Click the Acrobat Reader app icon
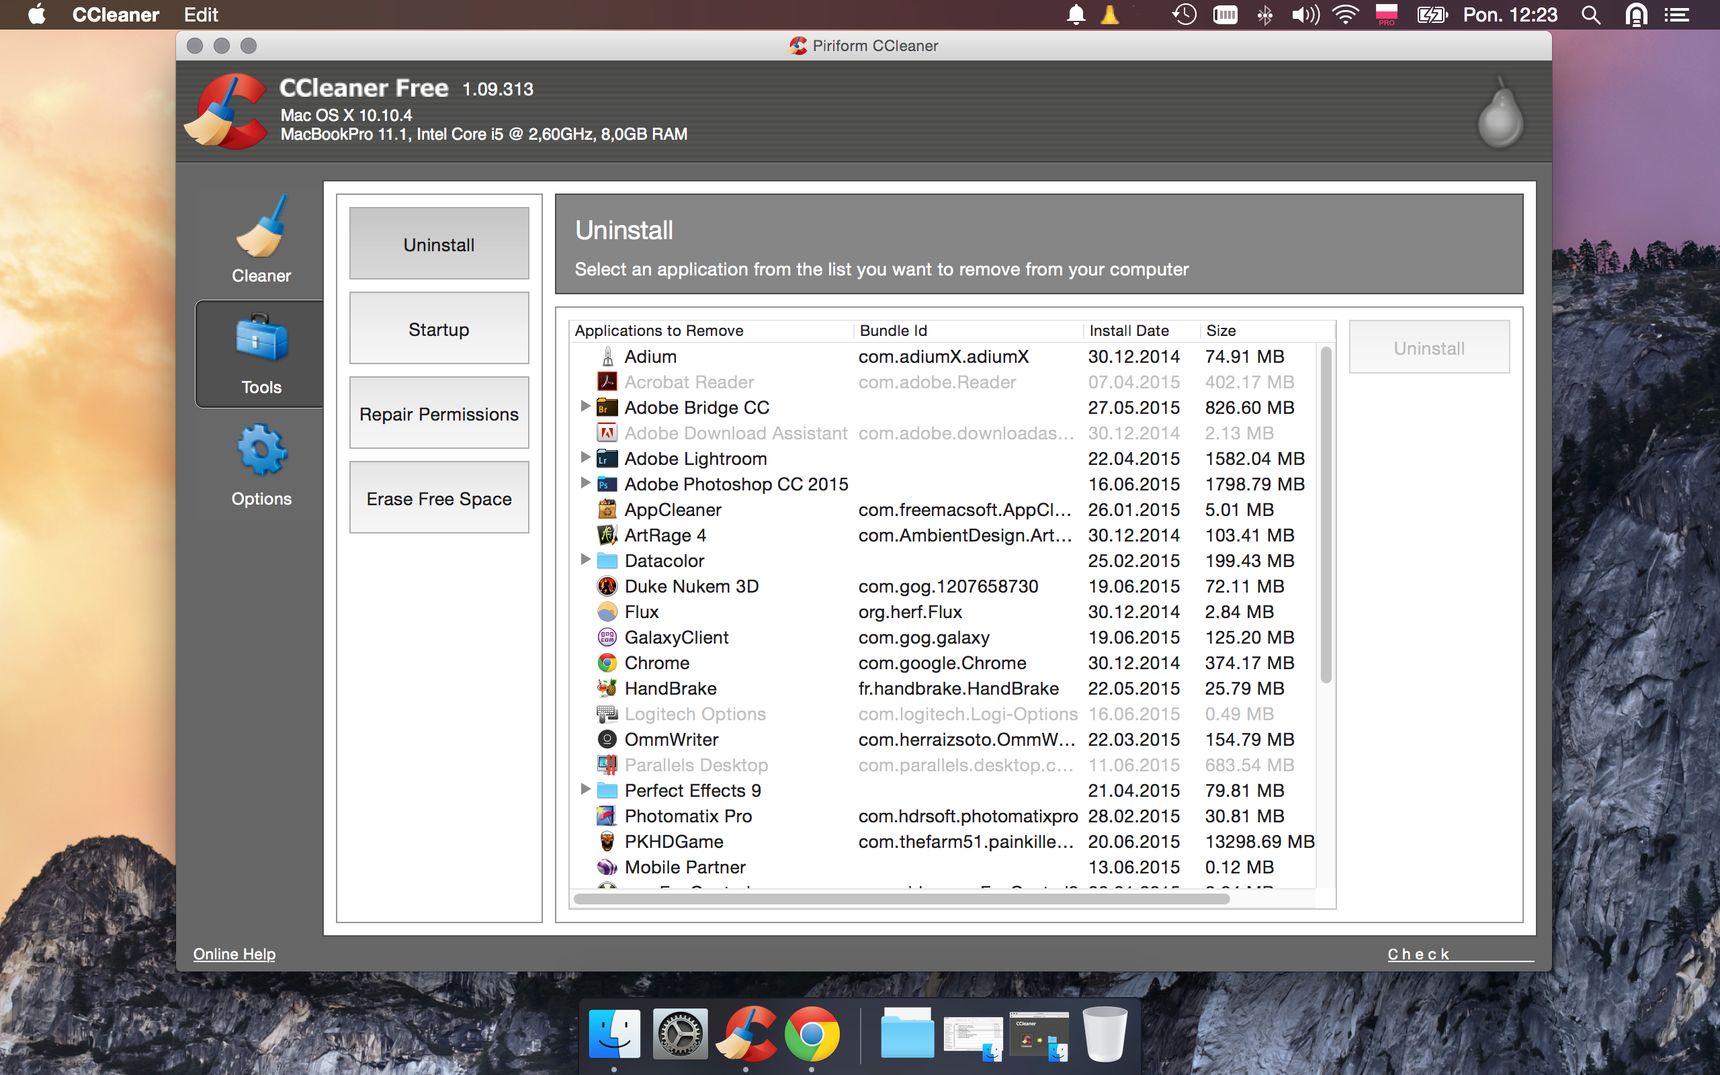 point(607,382)
